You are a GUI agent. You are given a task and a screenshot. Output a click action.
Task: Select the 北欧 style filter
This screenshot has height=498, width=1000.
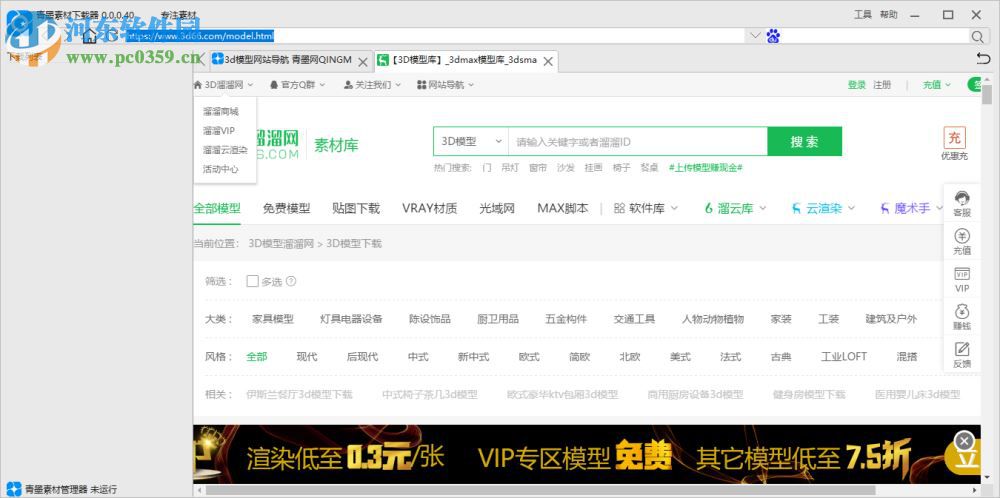click(629, 356)
